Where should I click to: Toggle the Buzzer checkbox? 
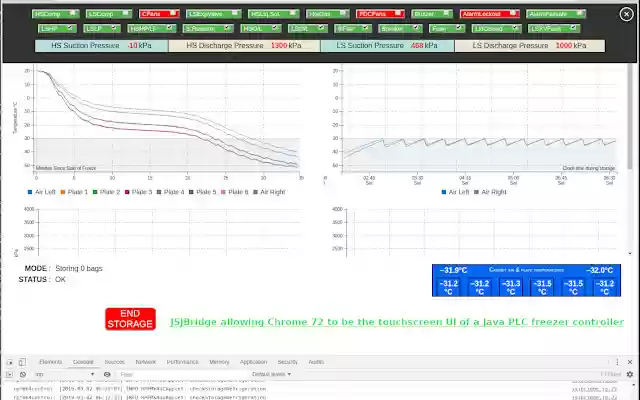pos(446,13)
